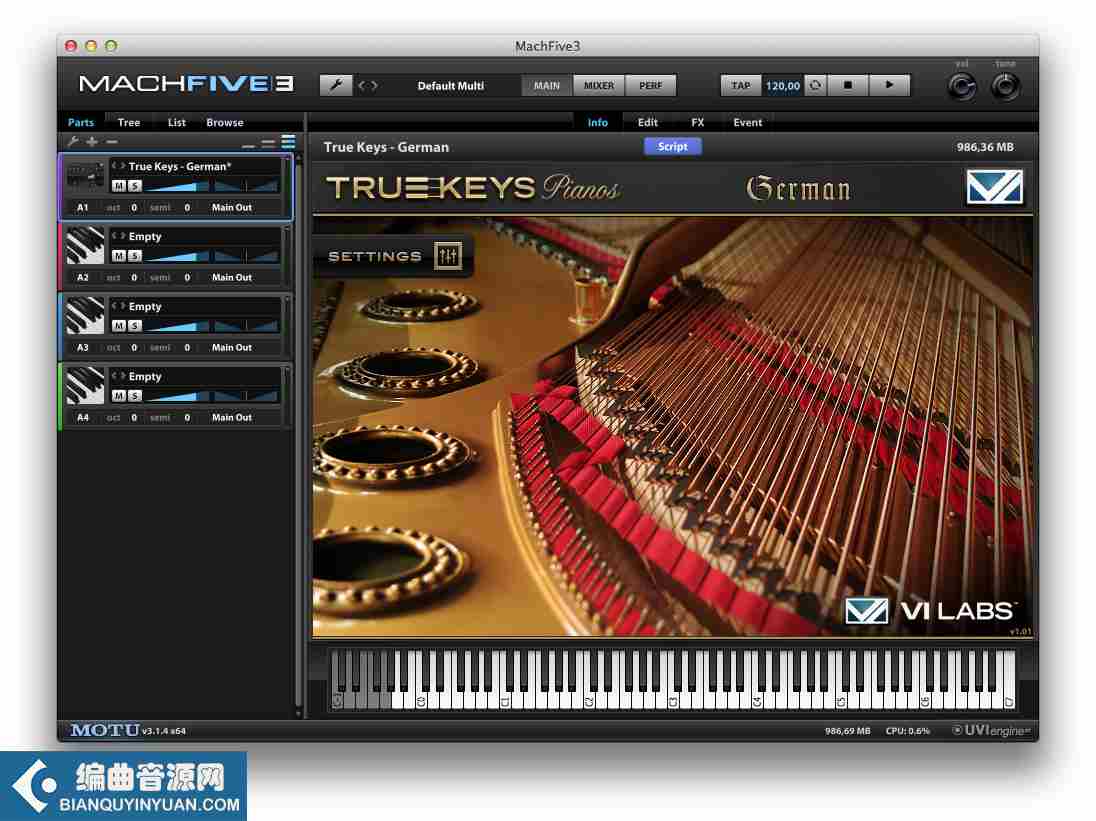
Task: Click the A4 part piano keys thumbnail
Action: click(85, 386)
